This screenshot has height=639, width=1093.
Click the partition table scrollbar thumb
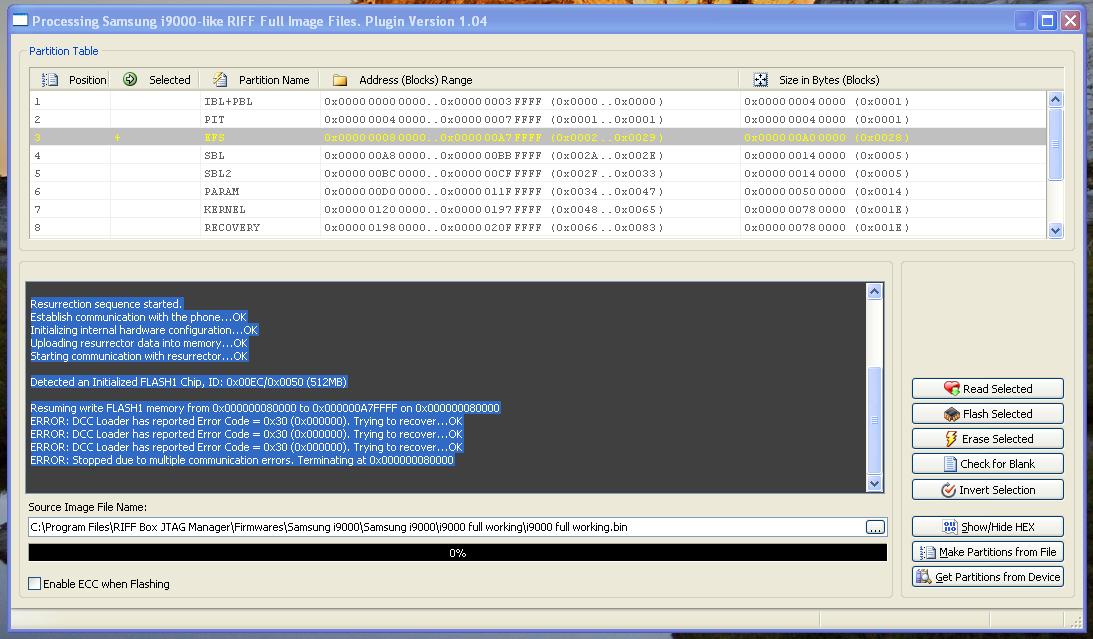1055,144
